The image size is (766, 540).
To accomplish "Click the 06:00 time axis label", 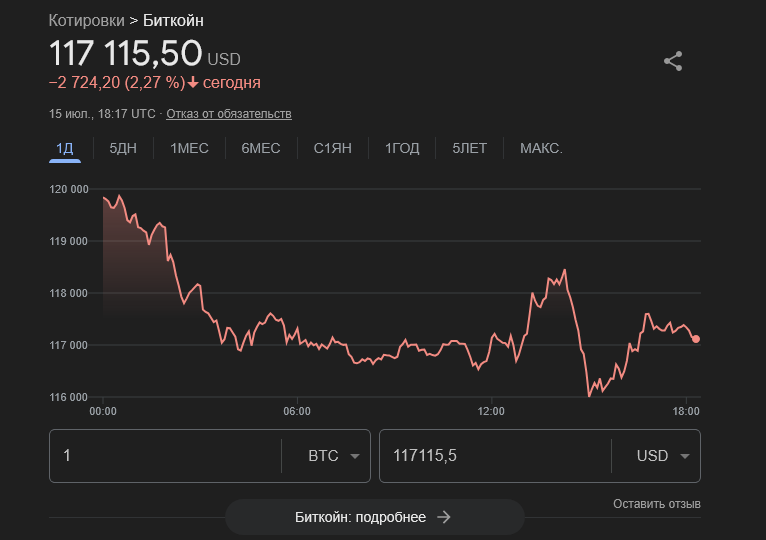I will (x=297, y=411).
